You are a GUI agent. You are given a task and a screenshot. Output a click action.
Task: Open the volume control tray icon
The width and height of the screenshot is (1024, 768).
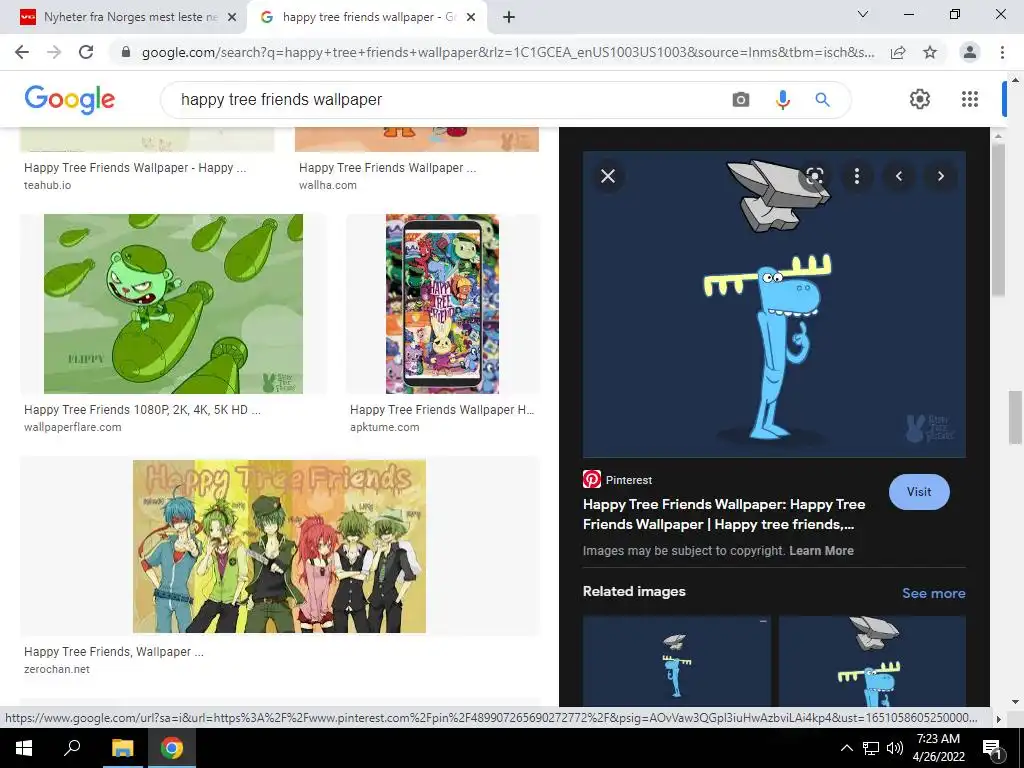[x=895, y=748]
